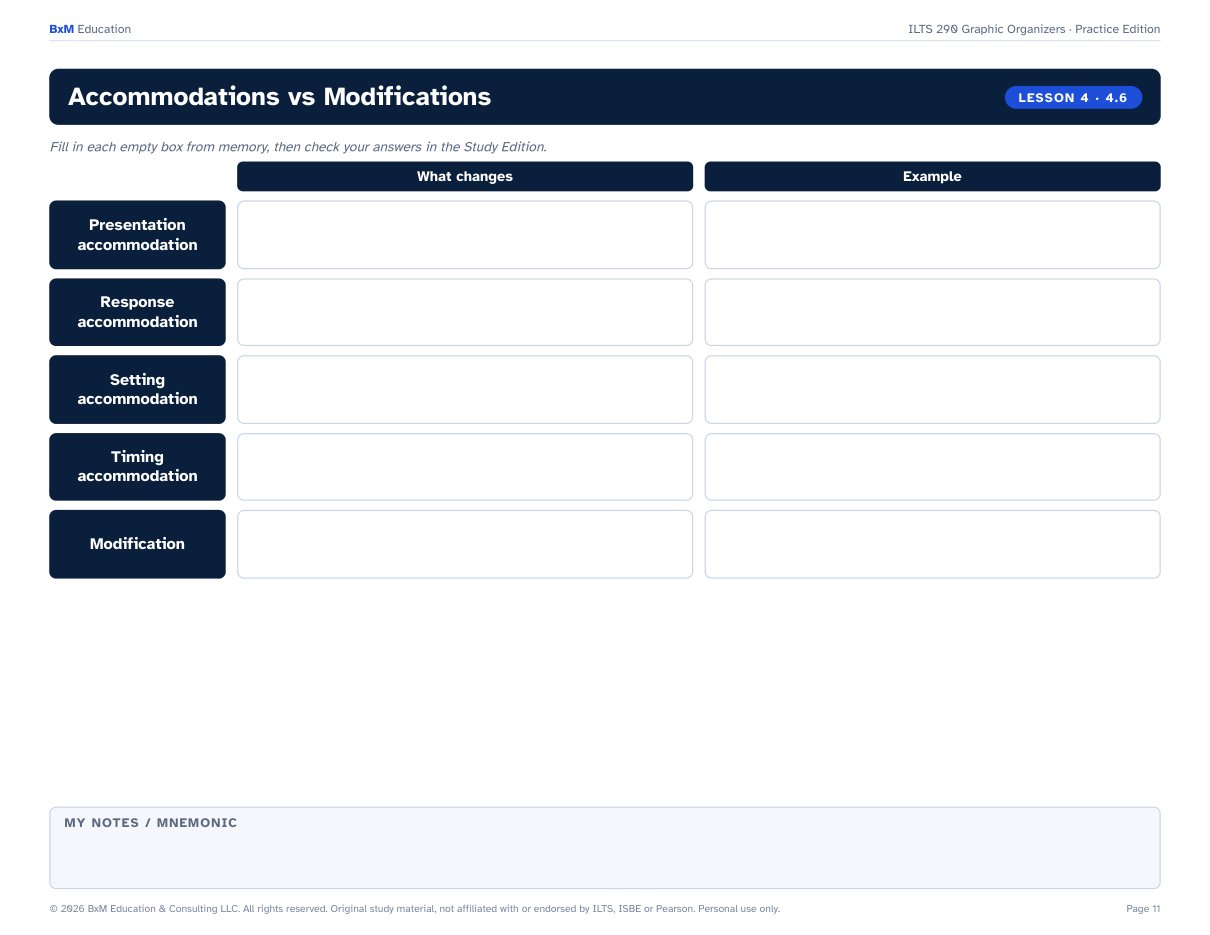Click the "Page 11" page number

point(1143,909)
